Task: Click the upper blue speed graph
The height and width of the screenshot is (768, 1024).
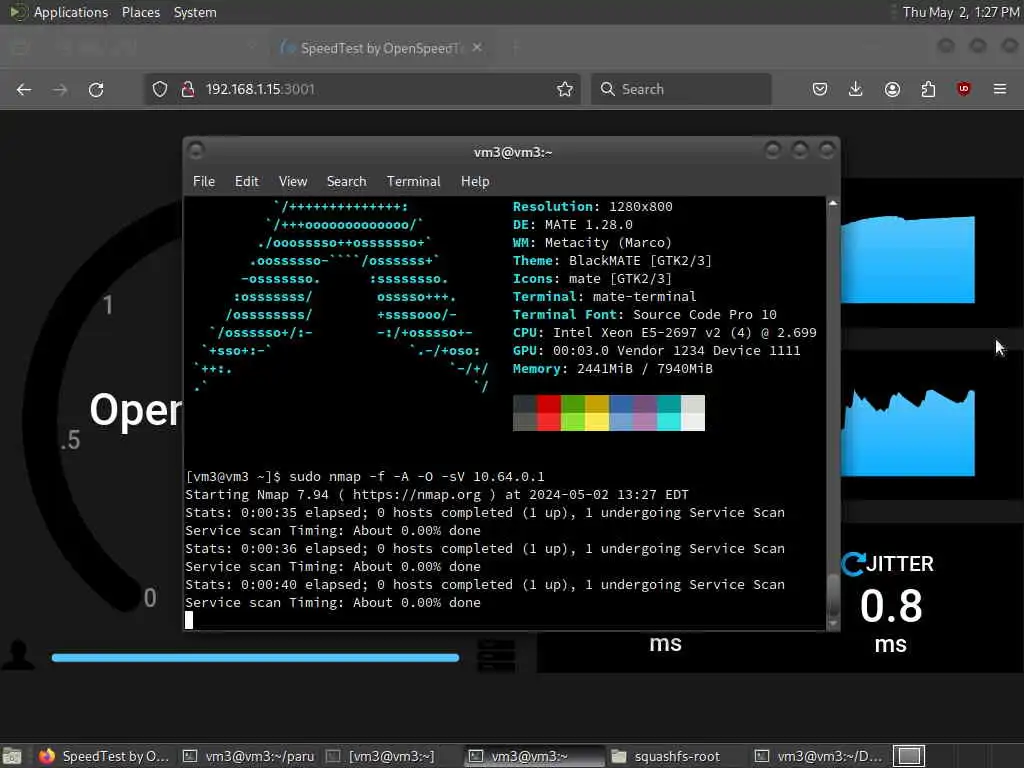Action: coord(908,259)
